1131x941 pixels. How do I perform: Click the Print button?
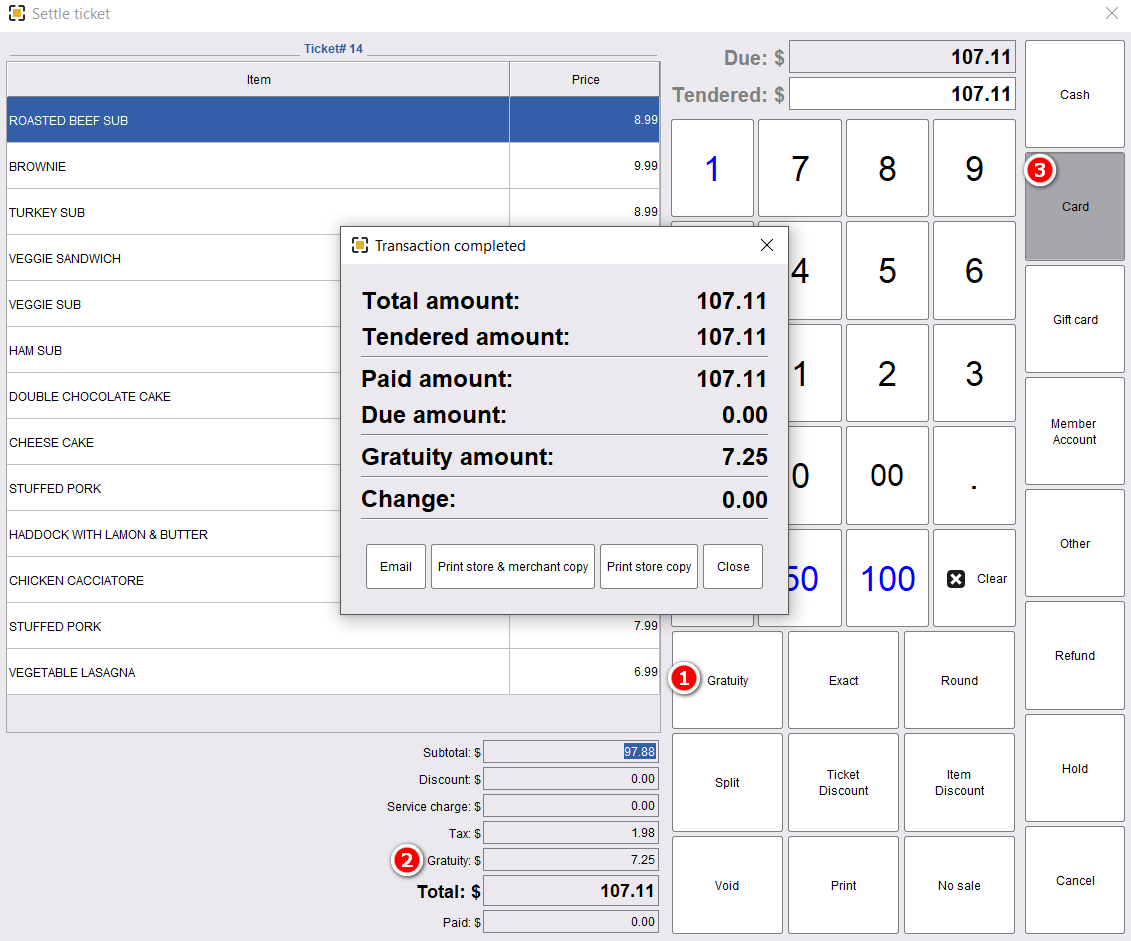[843, 885]
